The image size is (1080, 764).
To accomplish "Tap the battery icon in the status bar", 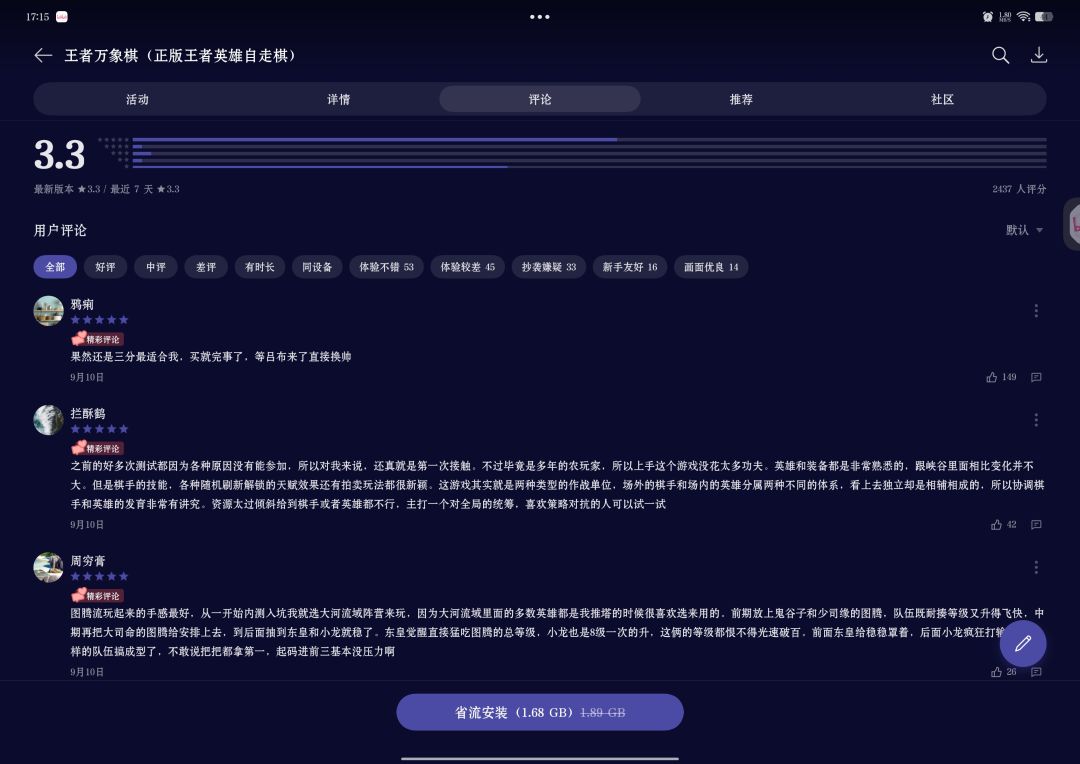I will (1043, 17).
